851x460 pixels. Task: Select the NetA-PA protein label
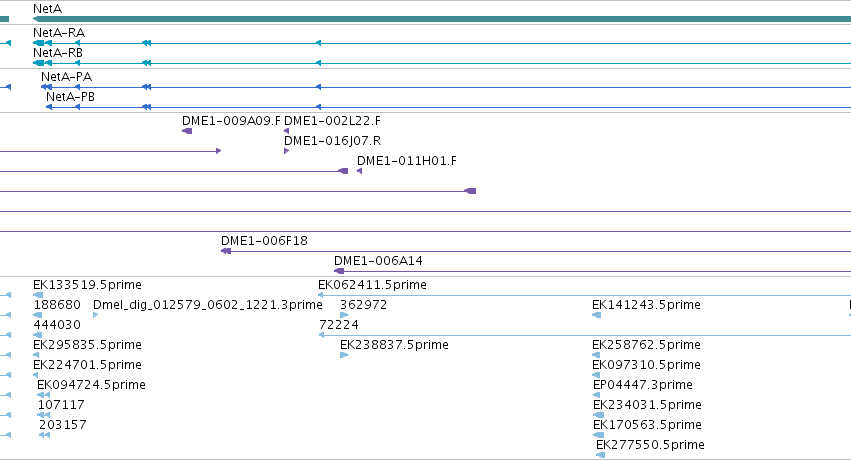(x=66, y=77)
